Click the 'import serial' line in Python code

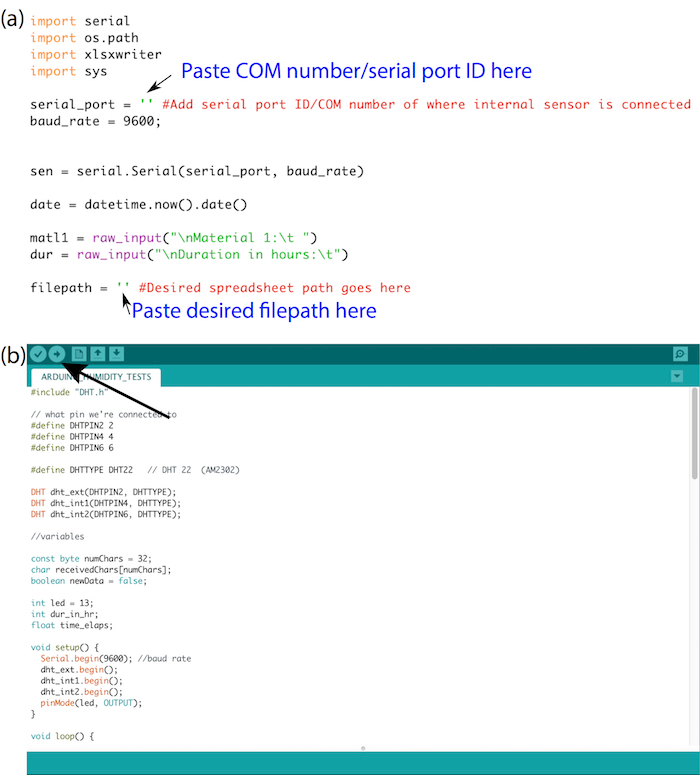pyautogui.click(x=80, y=21)
